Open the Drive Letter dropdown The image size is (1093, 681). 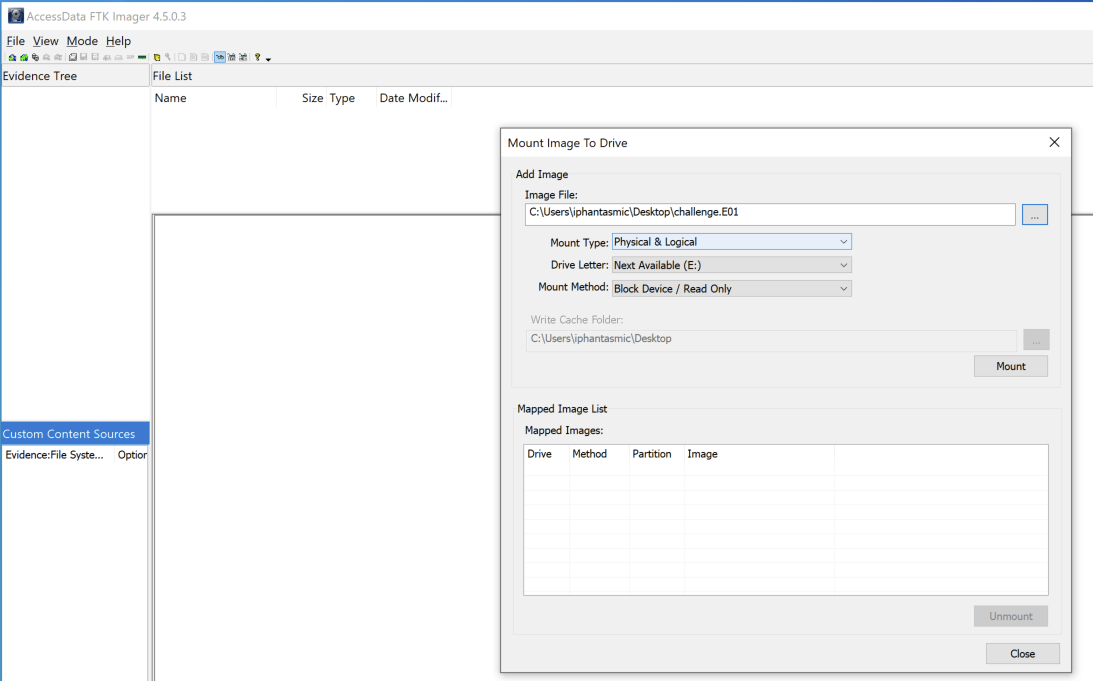point(731,265)
